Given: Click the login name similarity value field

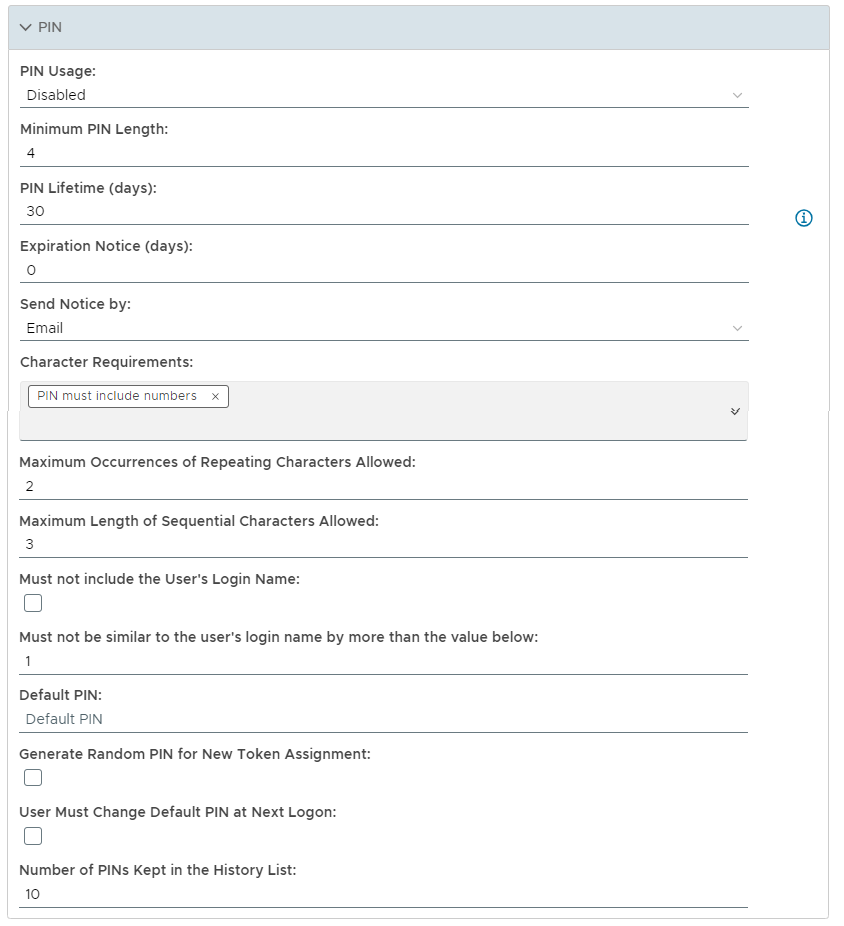Looking at the screenshot, I should point(383,661).
